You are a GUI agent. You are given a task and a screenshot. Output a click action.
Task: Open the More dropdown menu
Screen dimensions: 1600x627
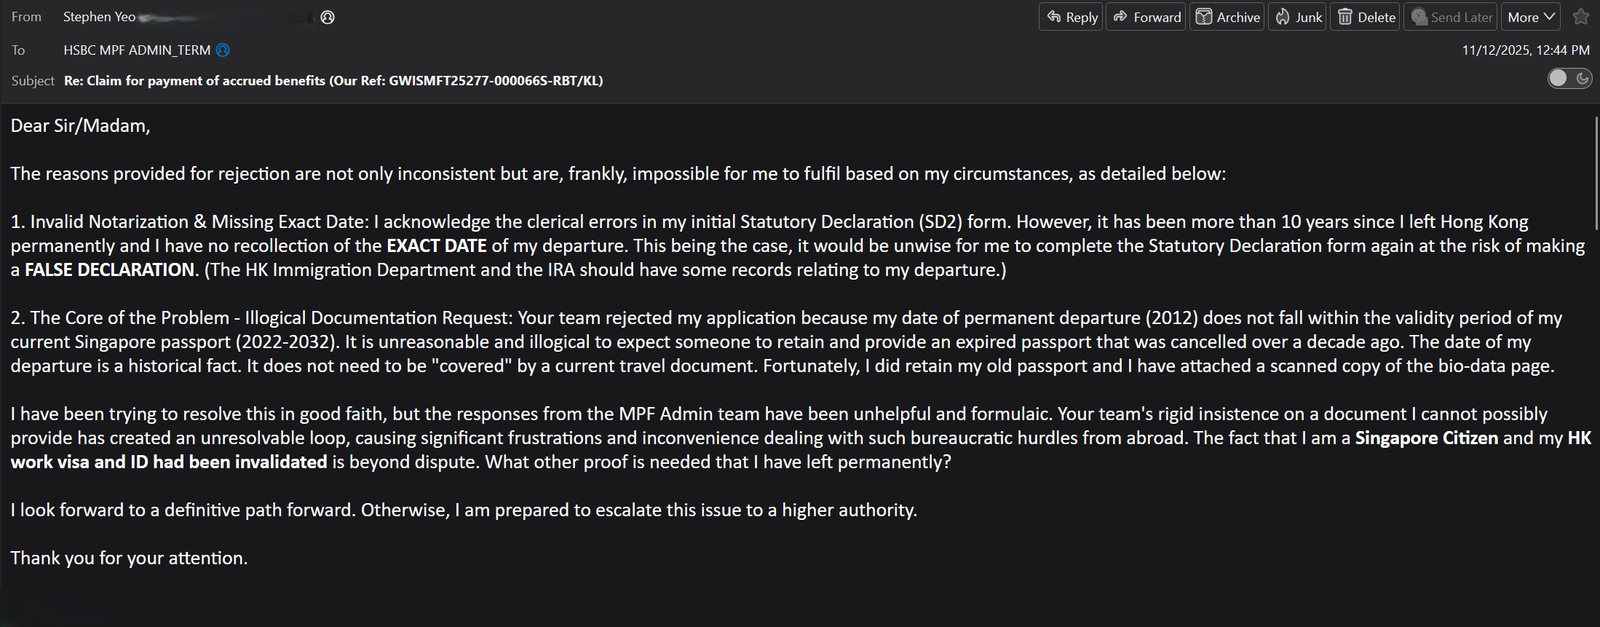click(1530, 17)
